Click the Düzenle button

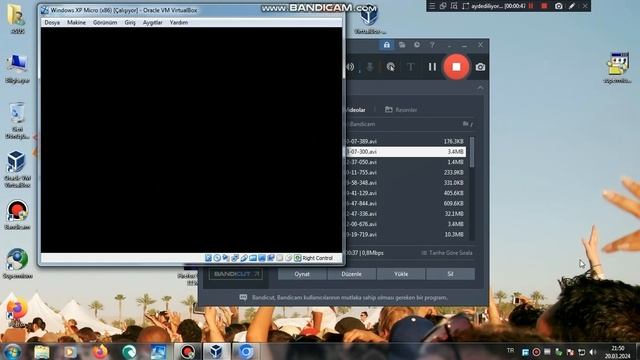coord(351,274)
